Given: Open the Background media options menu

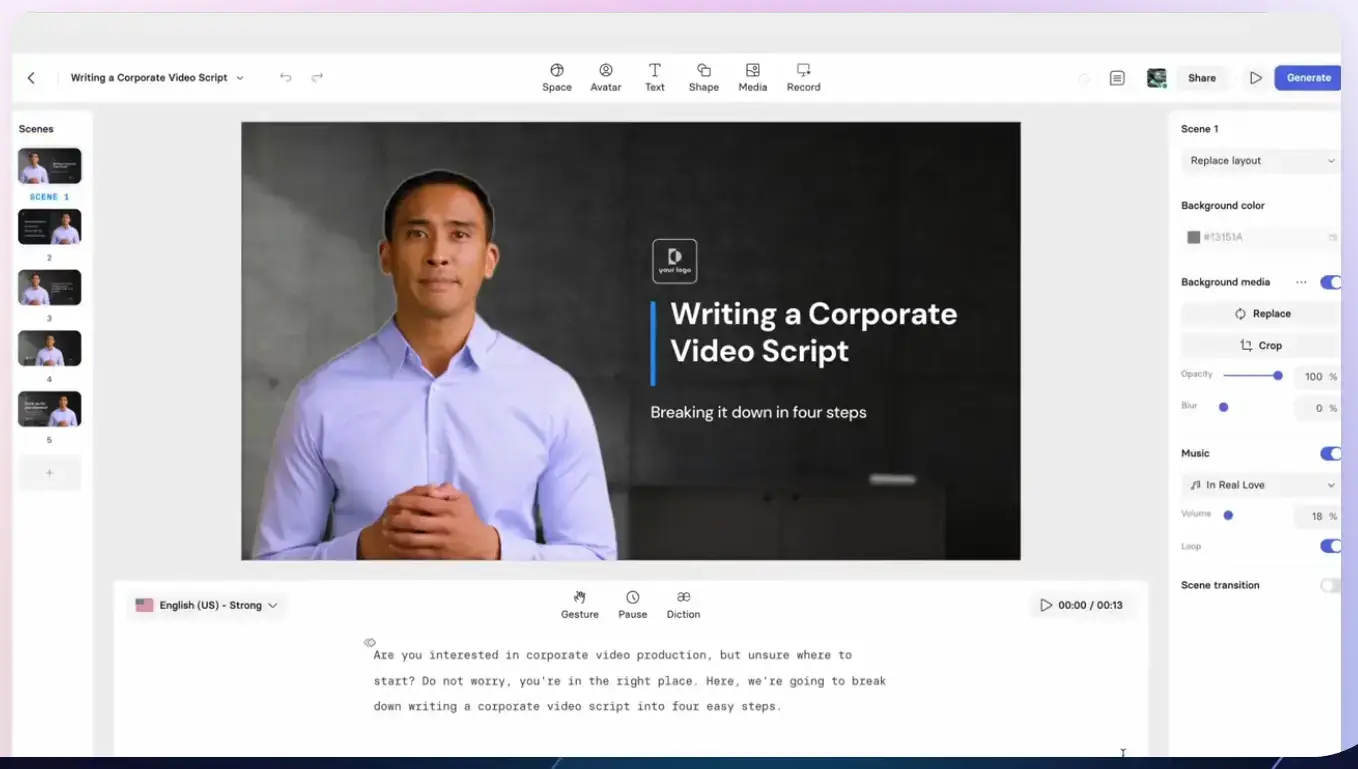Looking at the screenshot, I should 1302,282.
